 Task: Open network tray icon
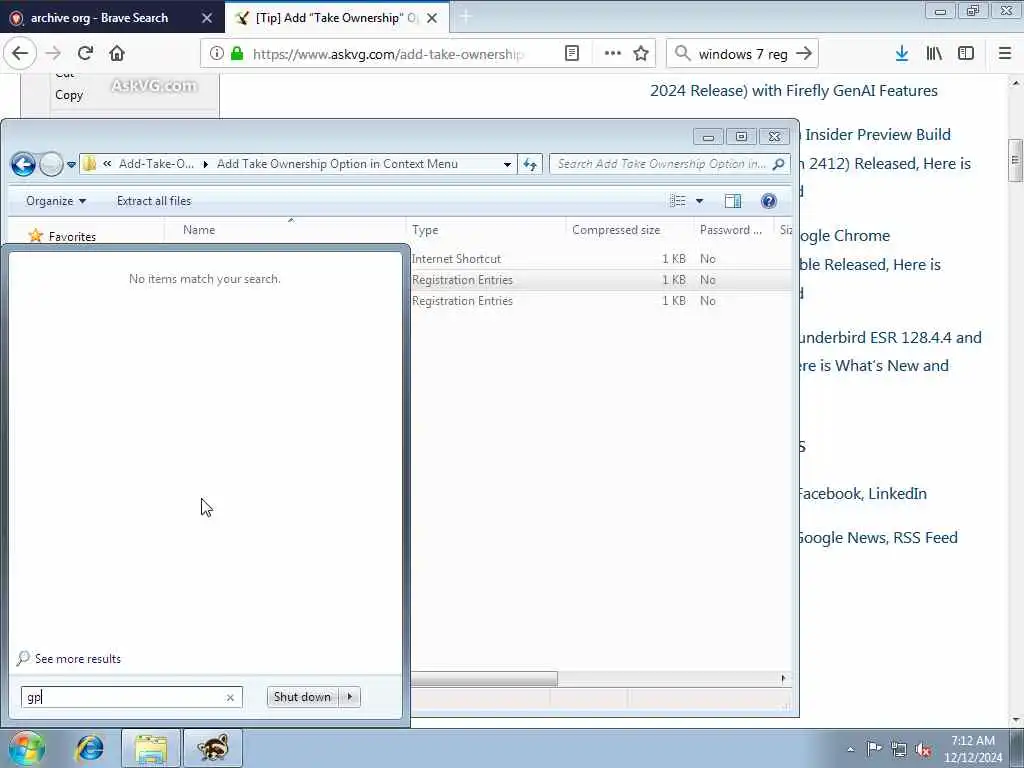pyautogui.click(x=899, y=749)
